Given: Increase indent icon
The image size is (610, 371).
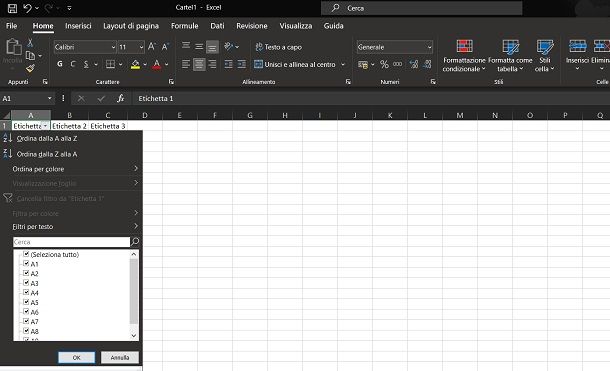Looking at the screenshot, I should coord(242,64).
